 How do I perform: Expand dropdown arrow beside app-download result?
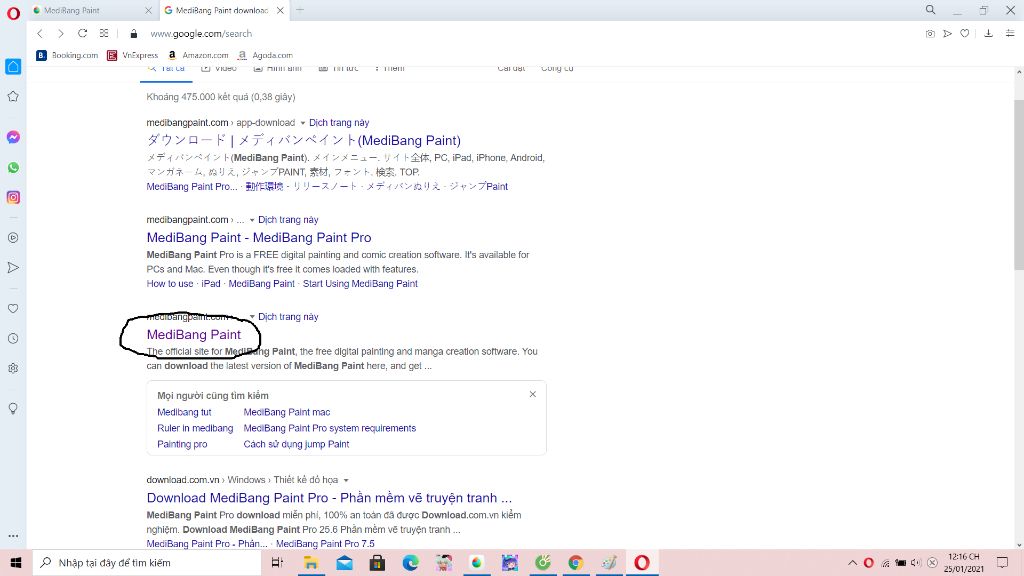click(302, 123)
